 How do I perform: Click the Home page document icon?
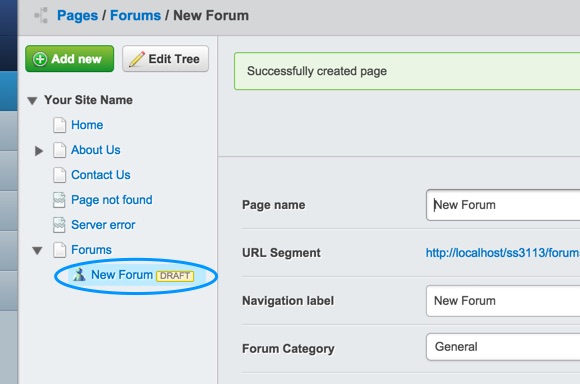pos(59,125)
